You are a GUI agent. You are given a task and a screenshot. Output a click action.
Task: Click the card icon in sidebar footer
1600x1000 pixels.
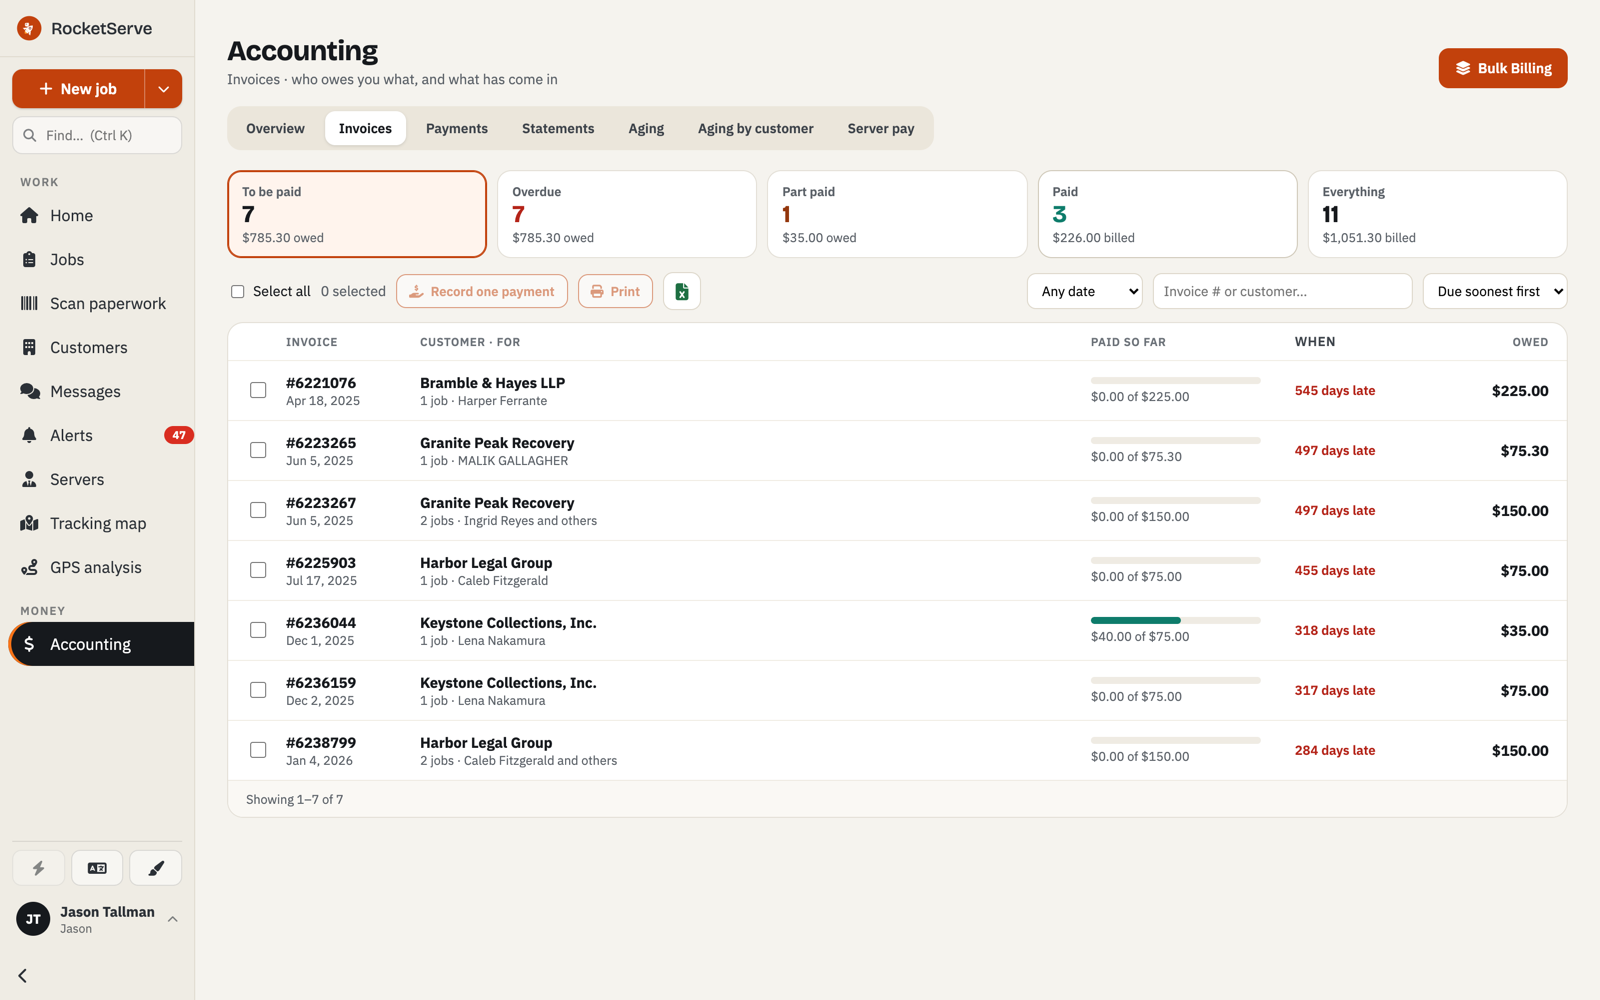point(97,868)
